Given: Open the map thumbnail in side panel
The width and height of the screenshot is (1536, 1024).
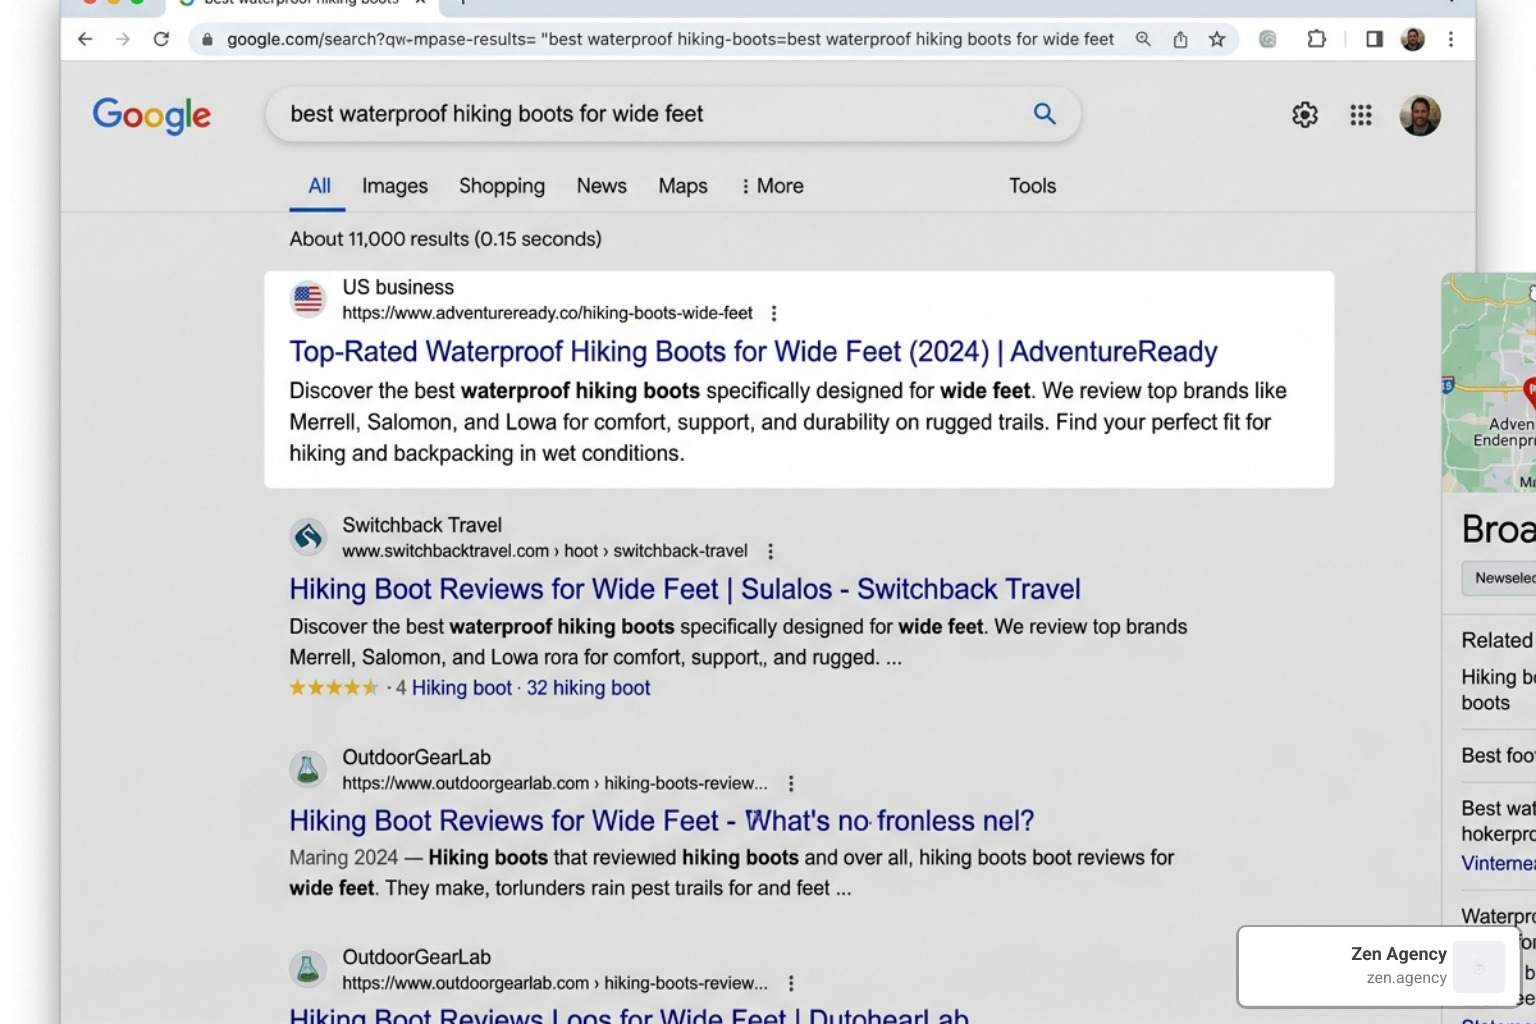Looking at the screenshot, I should click(x=1489, y=382).
